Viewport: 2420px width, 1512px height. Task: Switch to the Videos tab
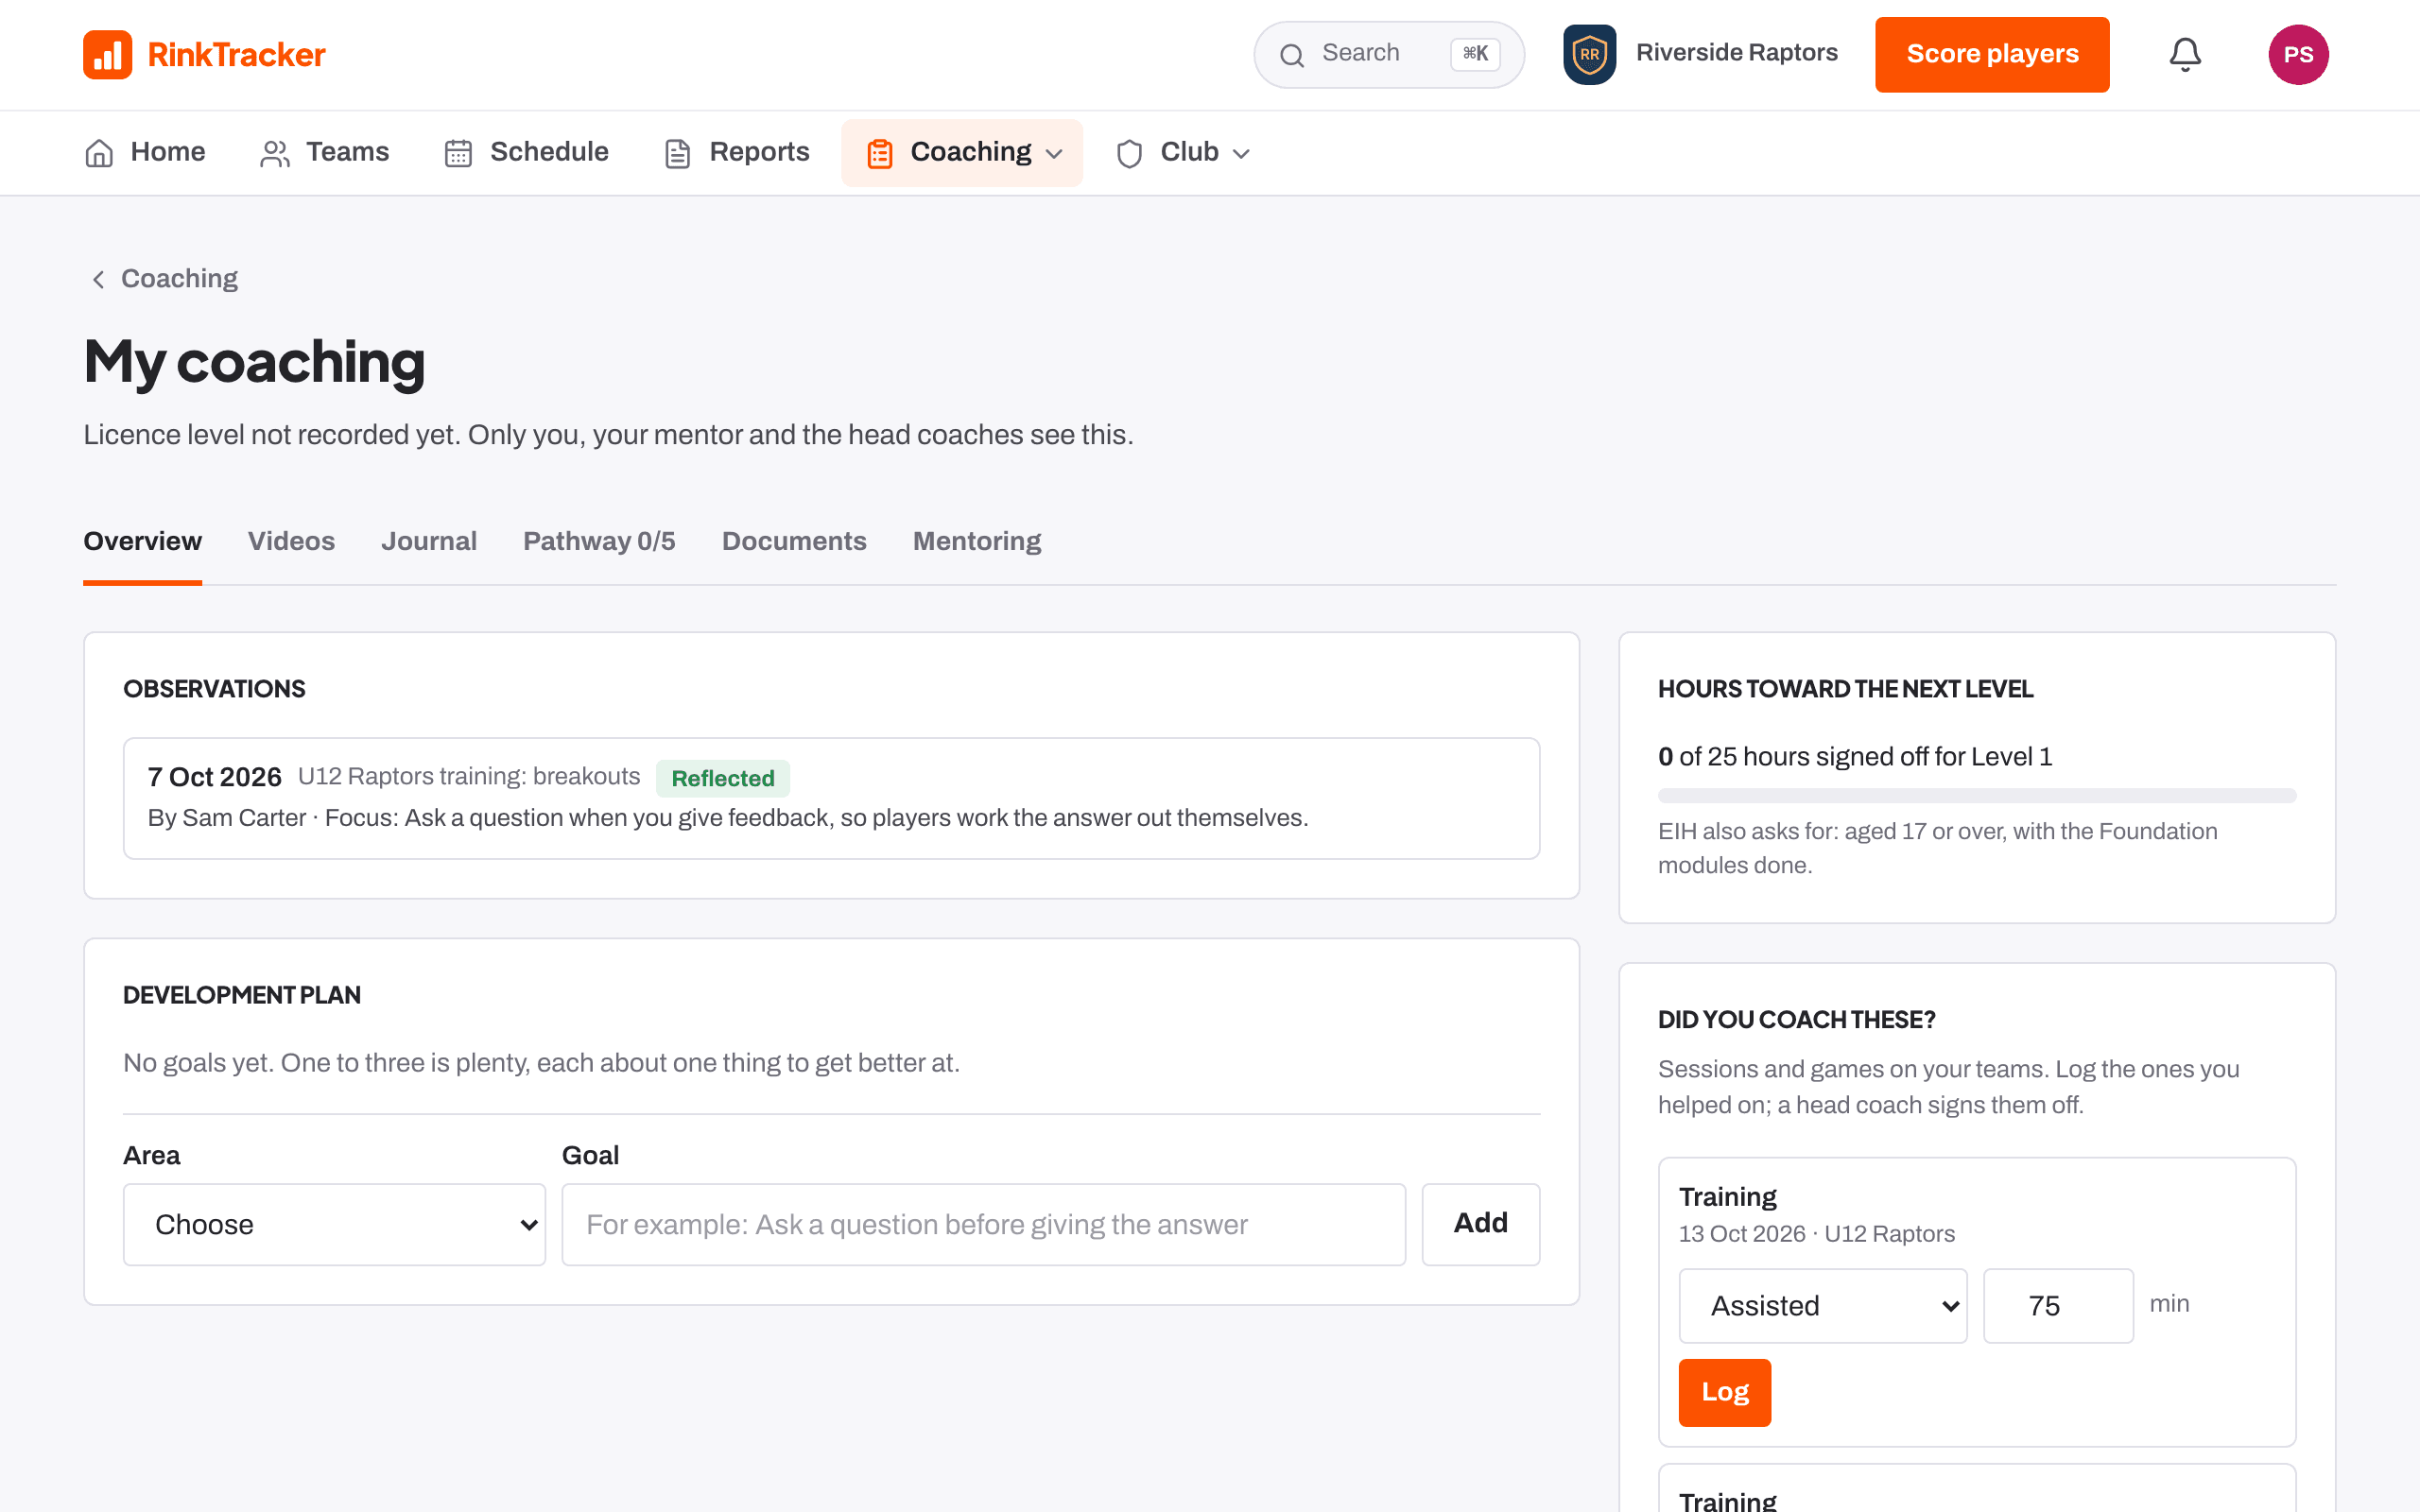(x=291, y=541)
